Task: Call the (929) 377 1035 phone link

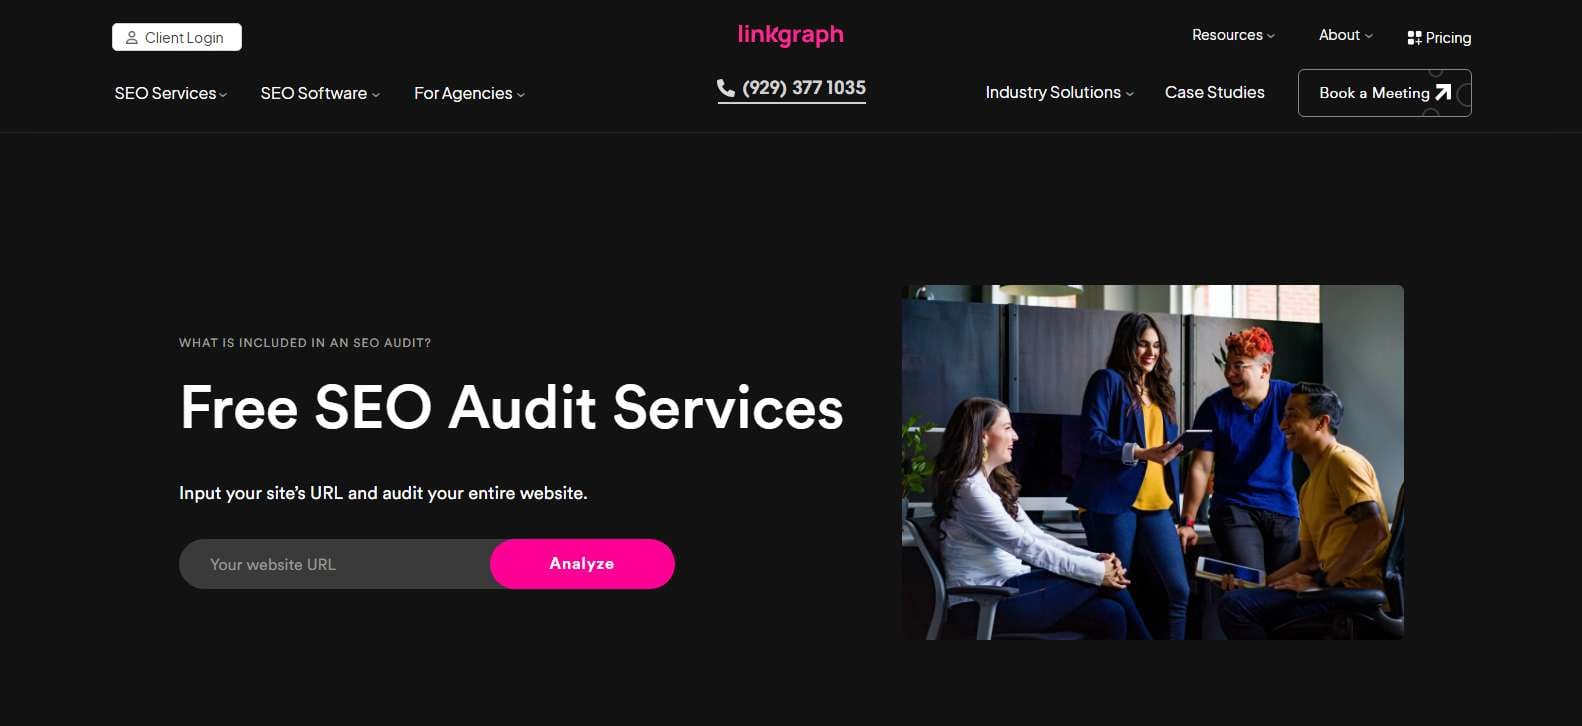Action: point(791,89)
